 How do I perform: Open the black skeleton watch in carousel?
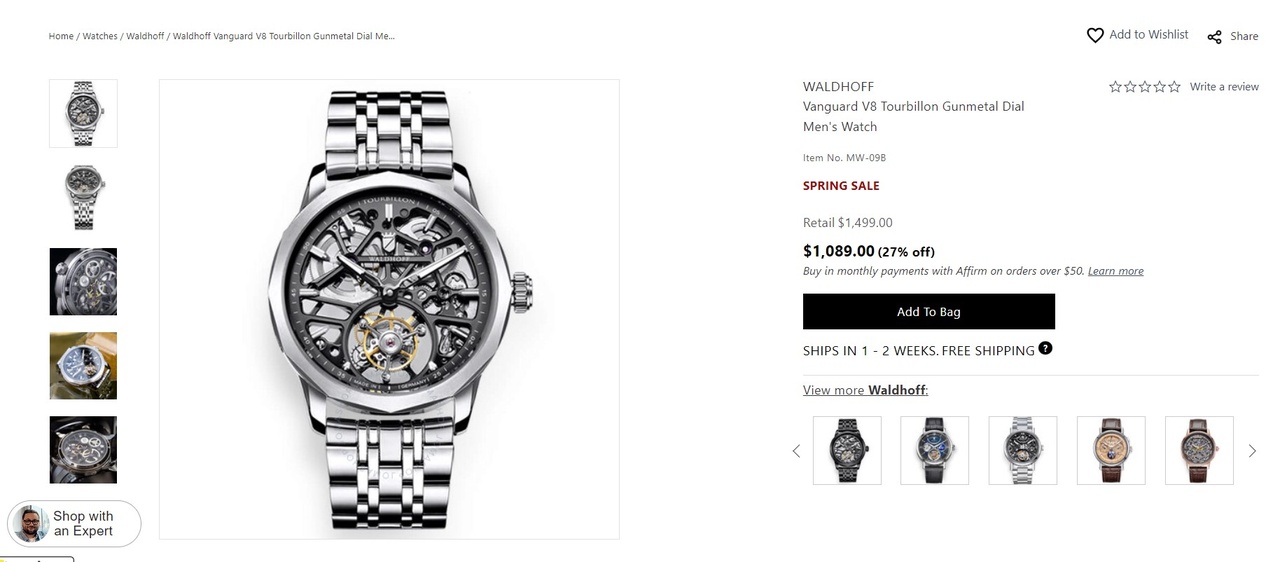click(847, 450)
